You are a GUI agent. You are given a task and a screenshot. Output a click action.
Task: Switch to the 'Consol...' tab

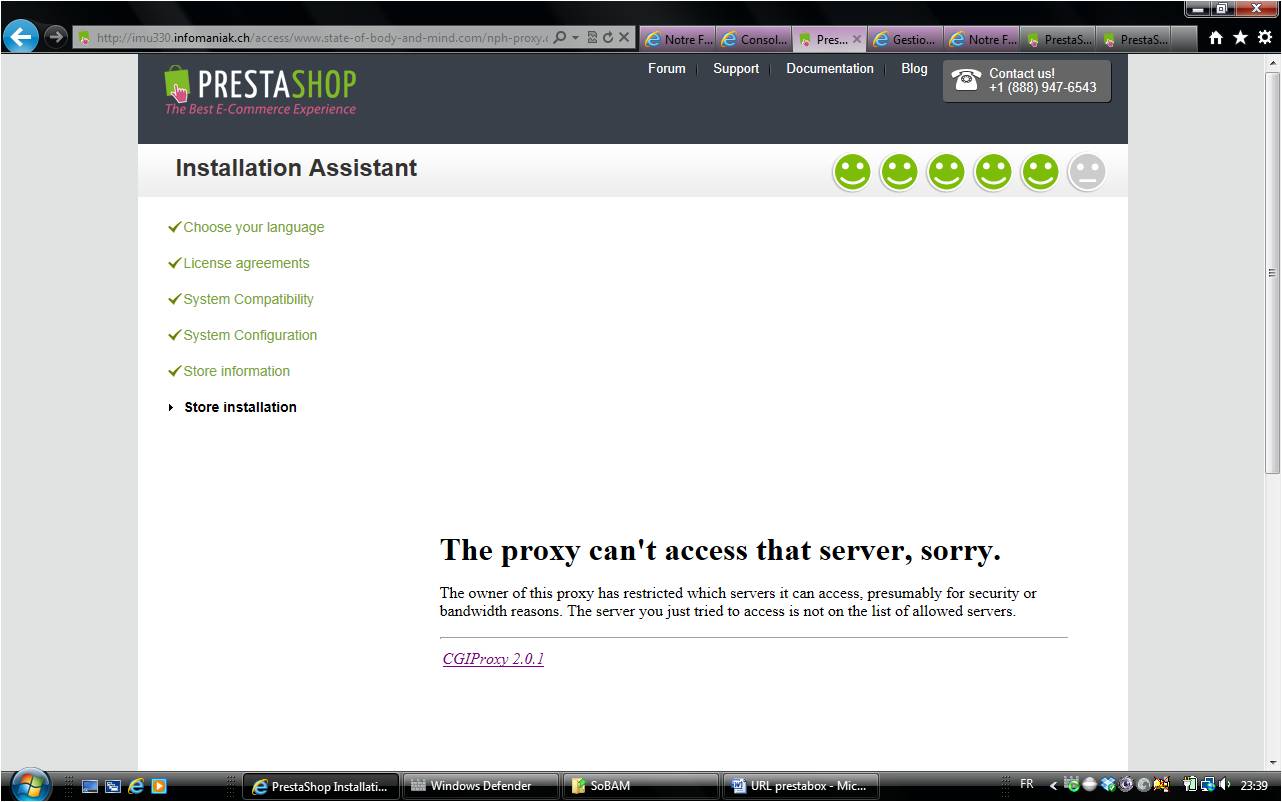point(754,39)
